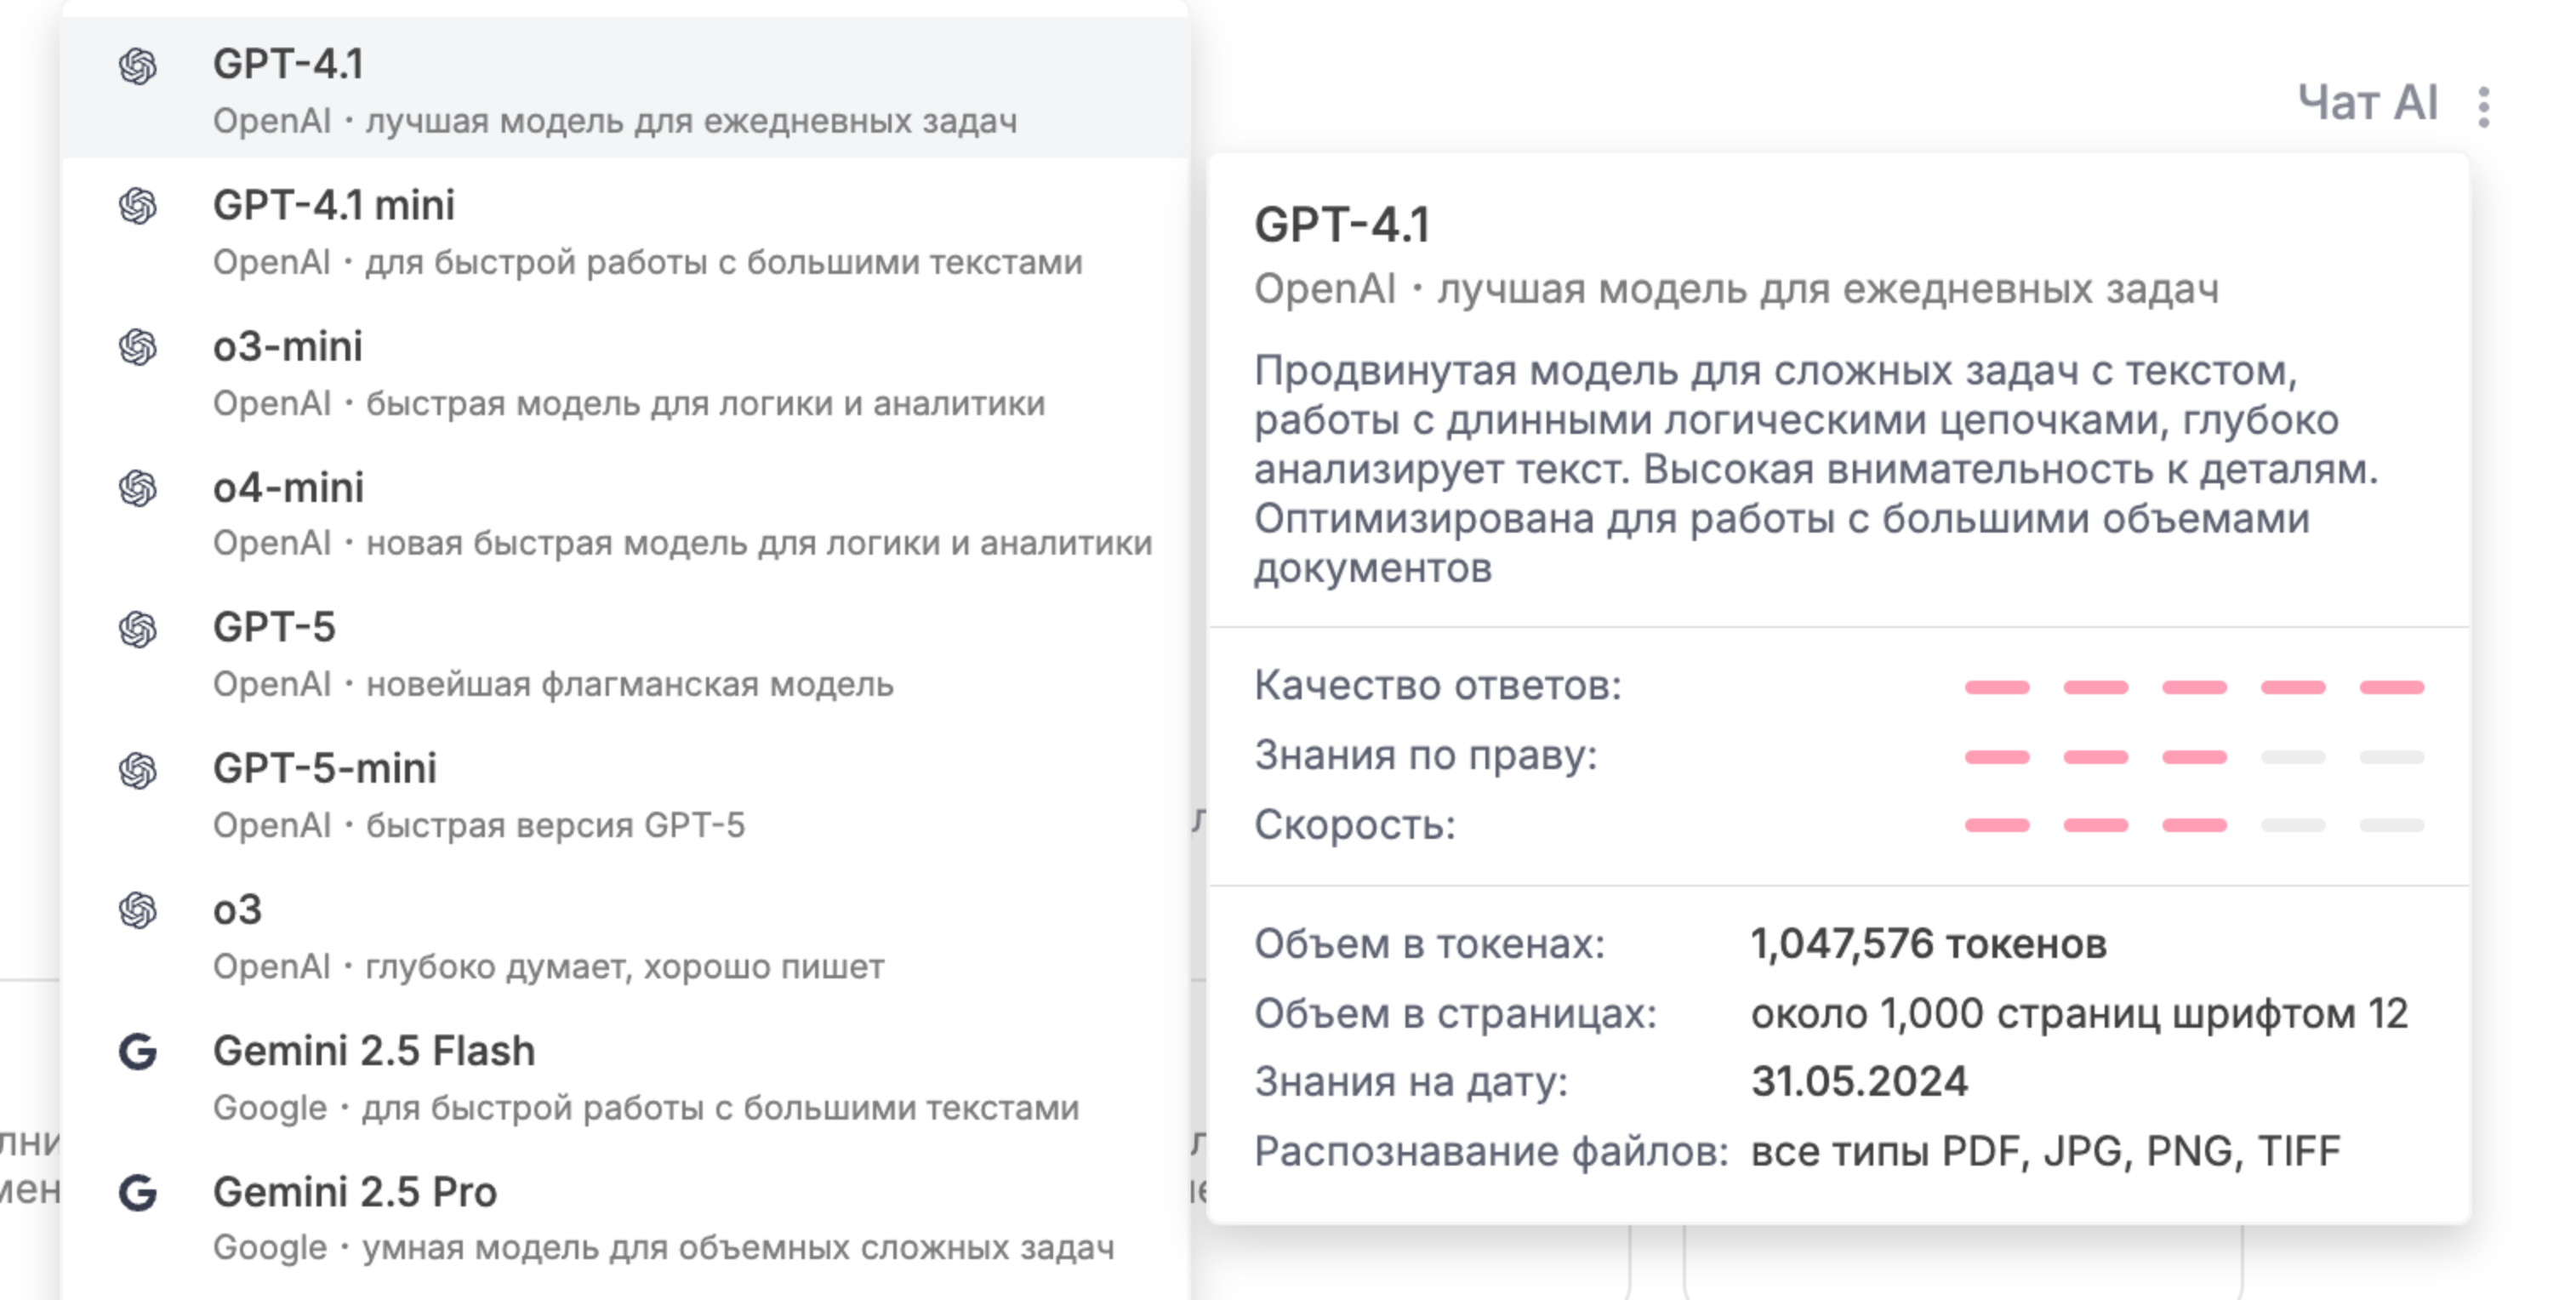Click the subtitle новейшая флагманская модель
The image size is (2576, 1300).
[x=630, y=685]
